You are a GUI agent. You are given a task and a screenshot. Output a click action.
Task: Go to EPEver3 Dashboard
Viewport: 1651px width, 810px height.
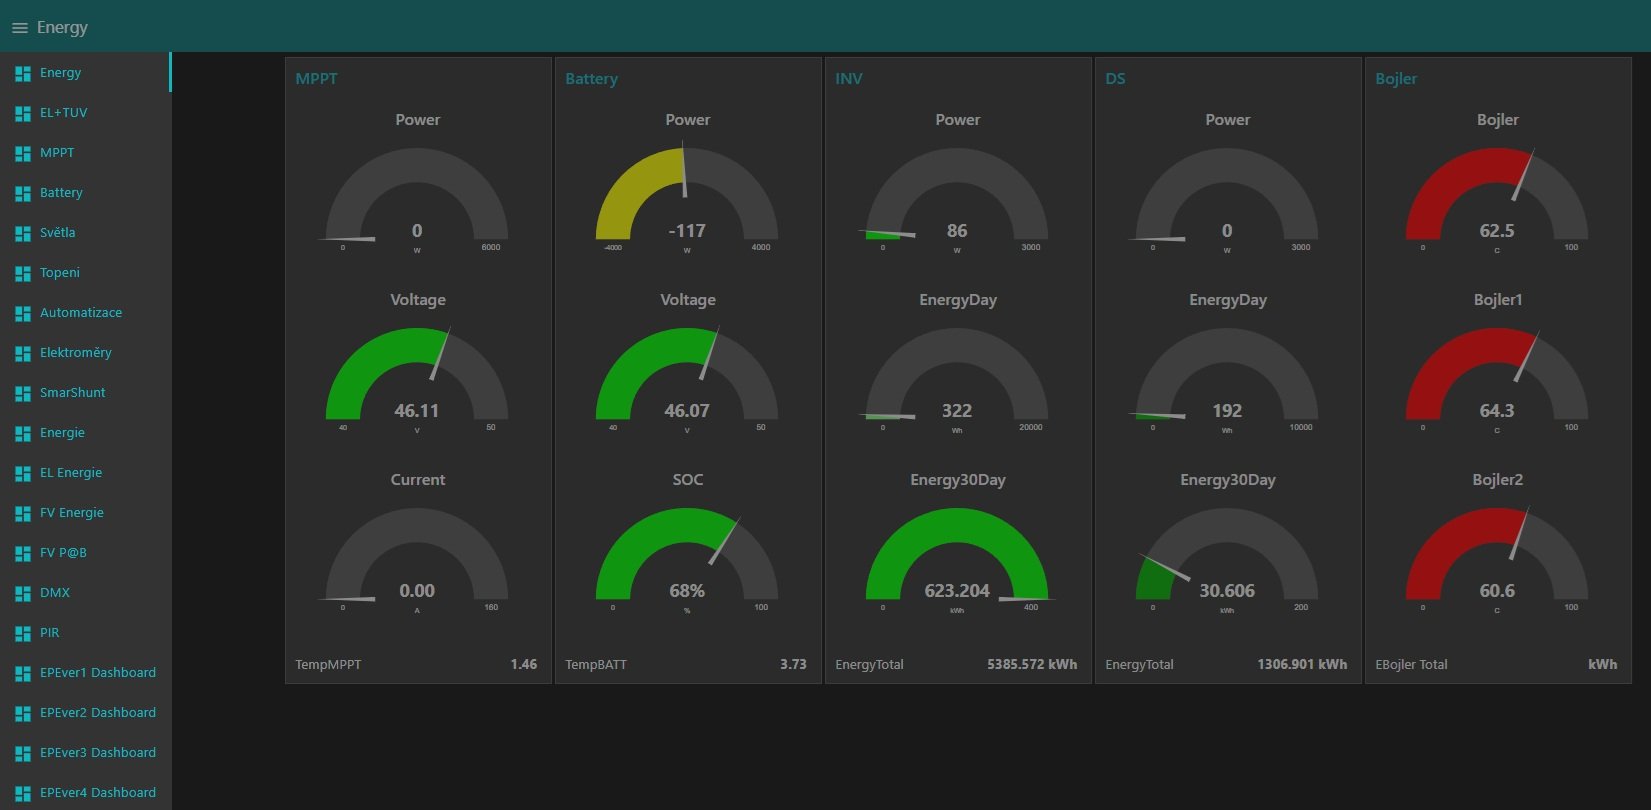coord(98,753)
